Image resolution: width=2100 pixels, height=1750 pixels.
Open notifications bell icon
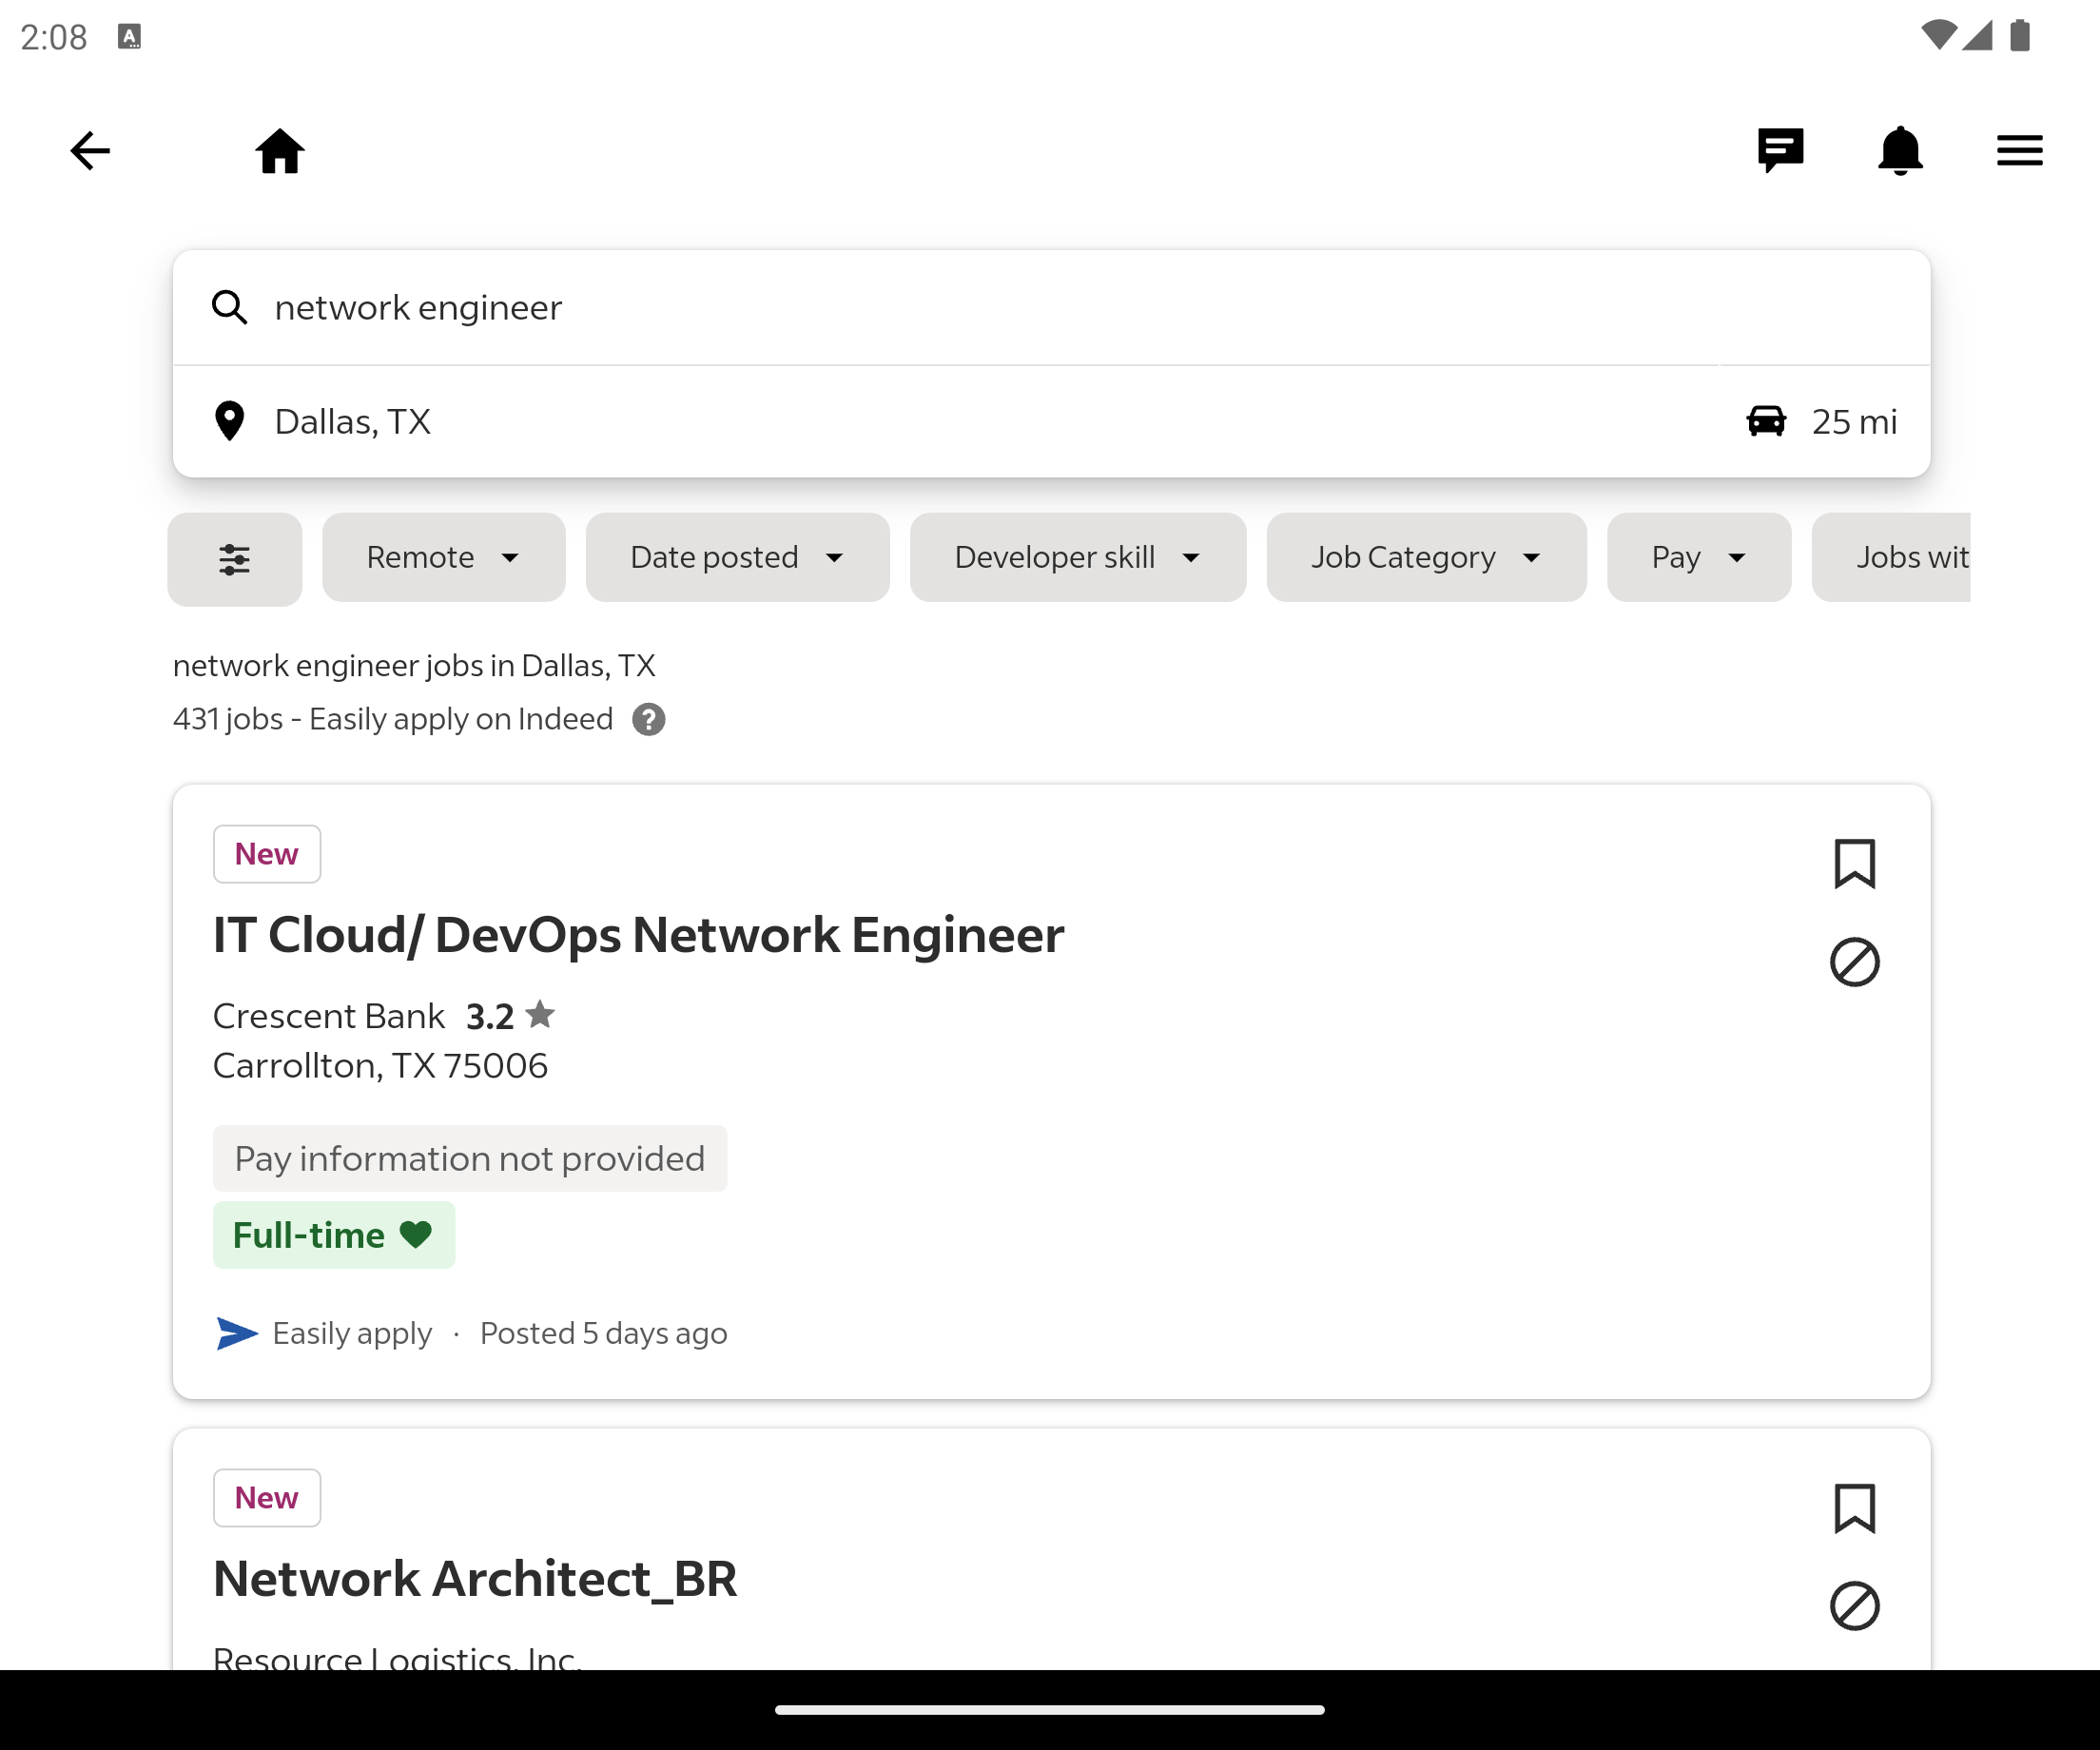[1900, 151]
